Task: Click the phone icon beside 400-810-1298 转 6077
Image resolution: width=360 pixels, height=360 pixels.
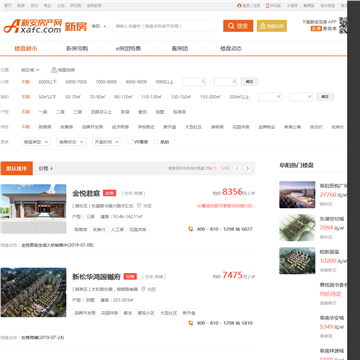Action: coord(191,229)
